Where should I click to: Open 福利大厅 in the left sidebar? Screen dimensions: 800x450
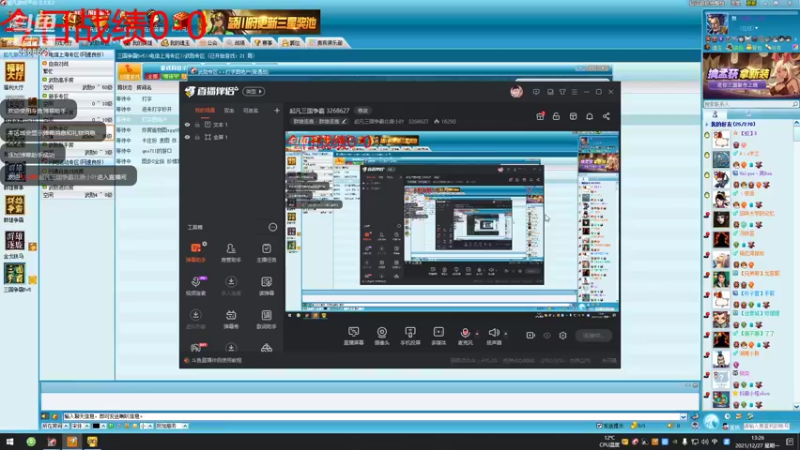(x=15, y=76)
